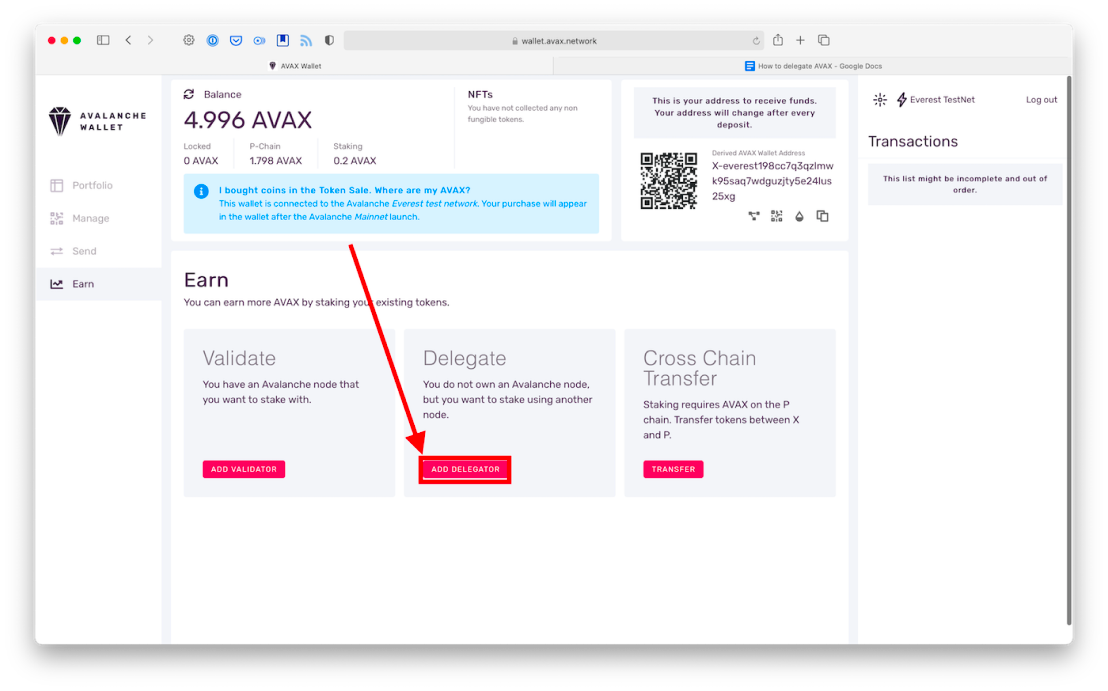Click the Locked 0 AVAX value
The width and height of the screenshot is (1108, 691).
coord(201,161)
